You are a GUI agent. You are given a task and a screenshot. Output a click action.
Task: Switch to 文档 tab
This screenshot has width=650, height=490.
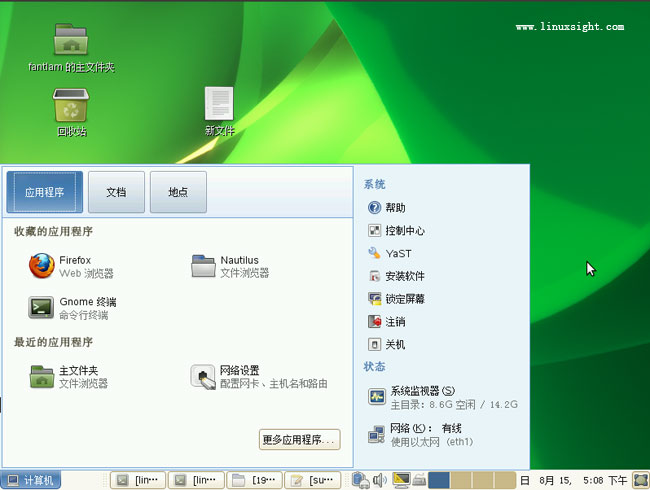(116, 192)
